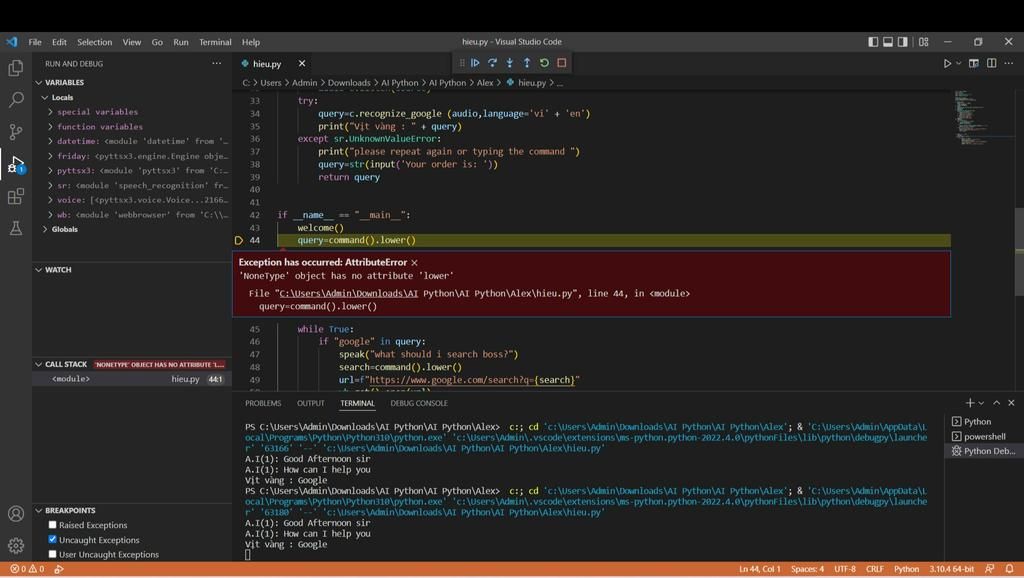Open the Run menu
This screenshot has width=1024, height=578.
click(181, 42)
